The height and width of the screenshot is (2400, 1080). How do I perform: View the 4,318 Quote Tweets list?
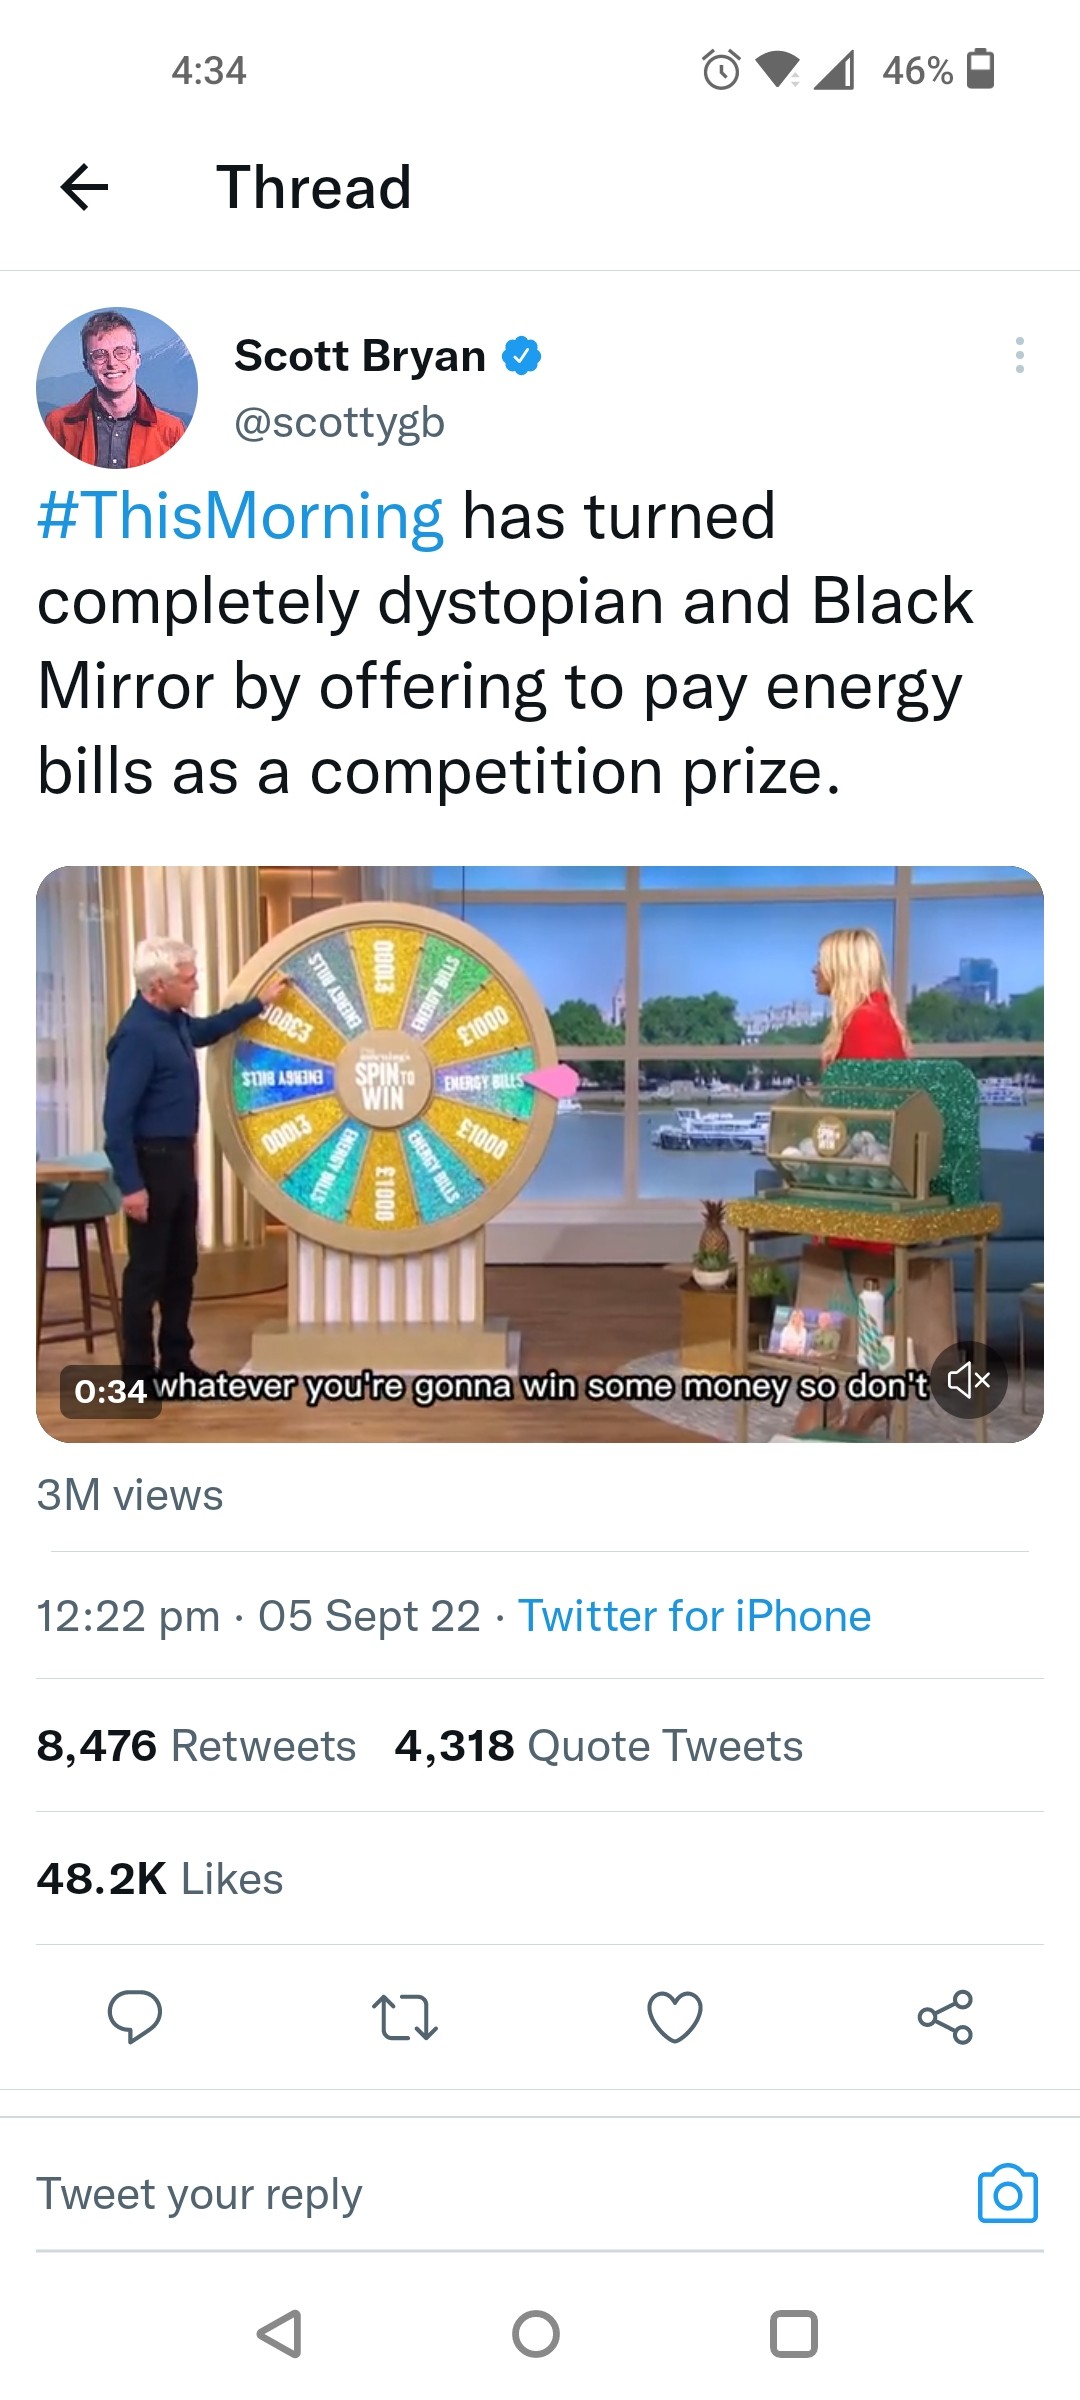[598, 1746]
